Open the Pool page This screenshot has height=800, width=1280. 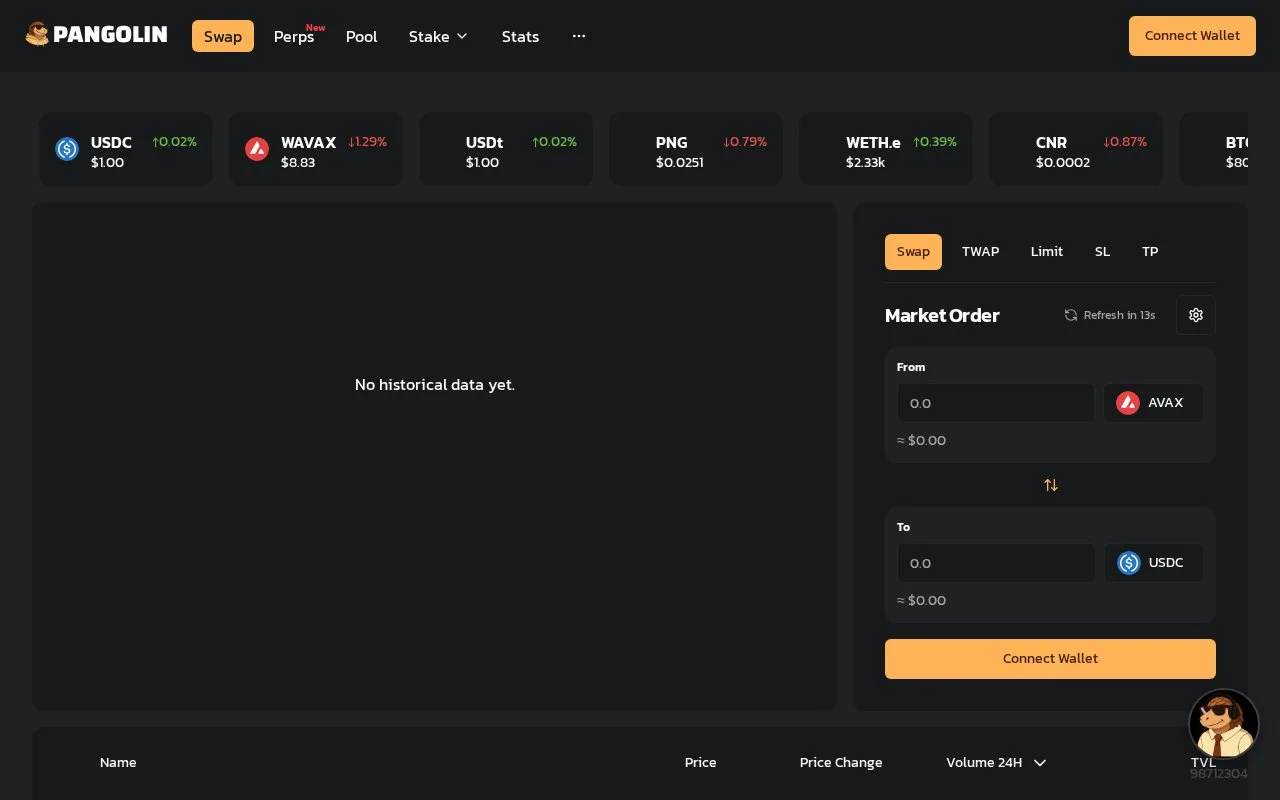tap(362, 36)
